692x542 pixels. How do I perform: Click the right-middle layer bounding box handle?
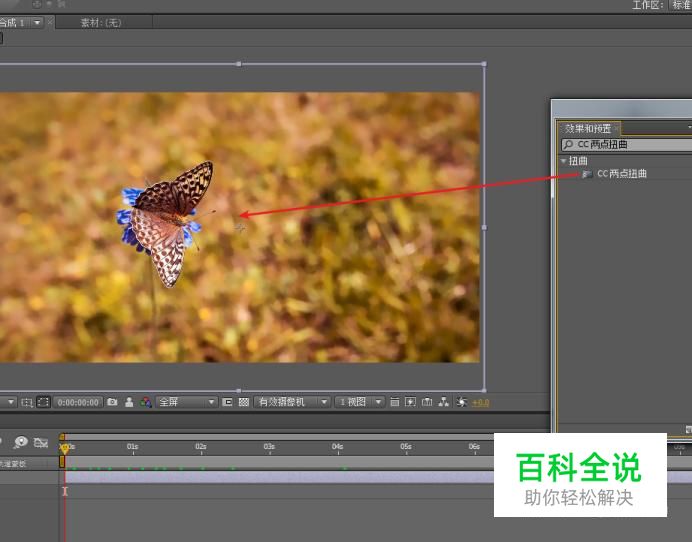click(x=484, y=227)
